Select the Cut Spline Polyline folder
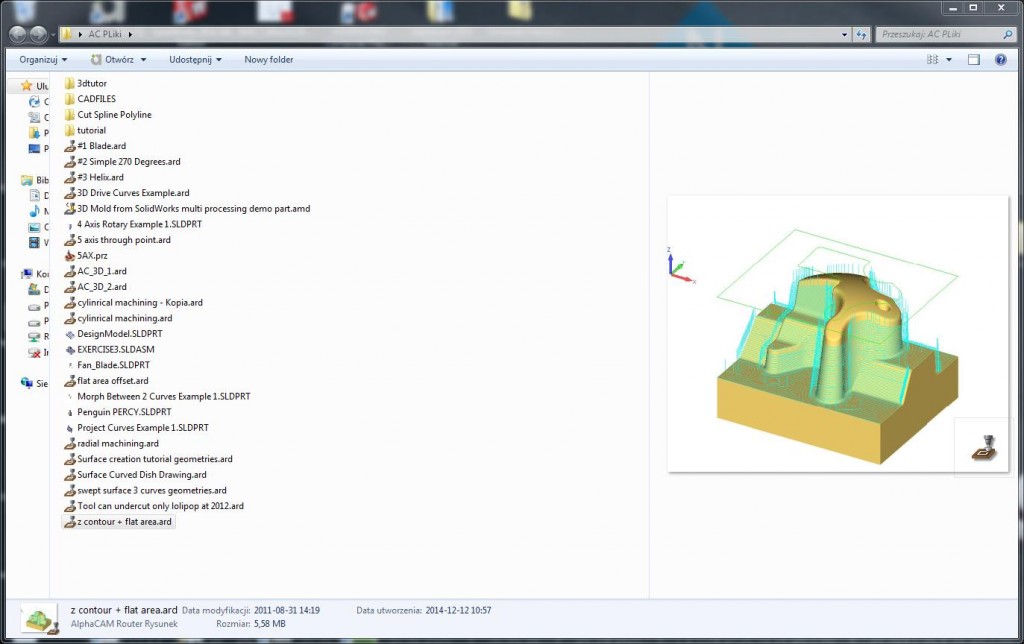Viewport: 1024px width, 644px height. click(x=114, y=115)
